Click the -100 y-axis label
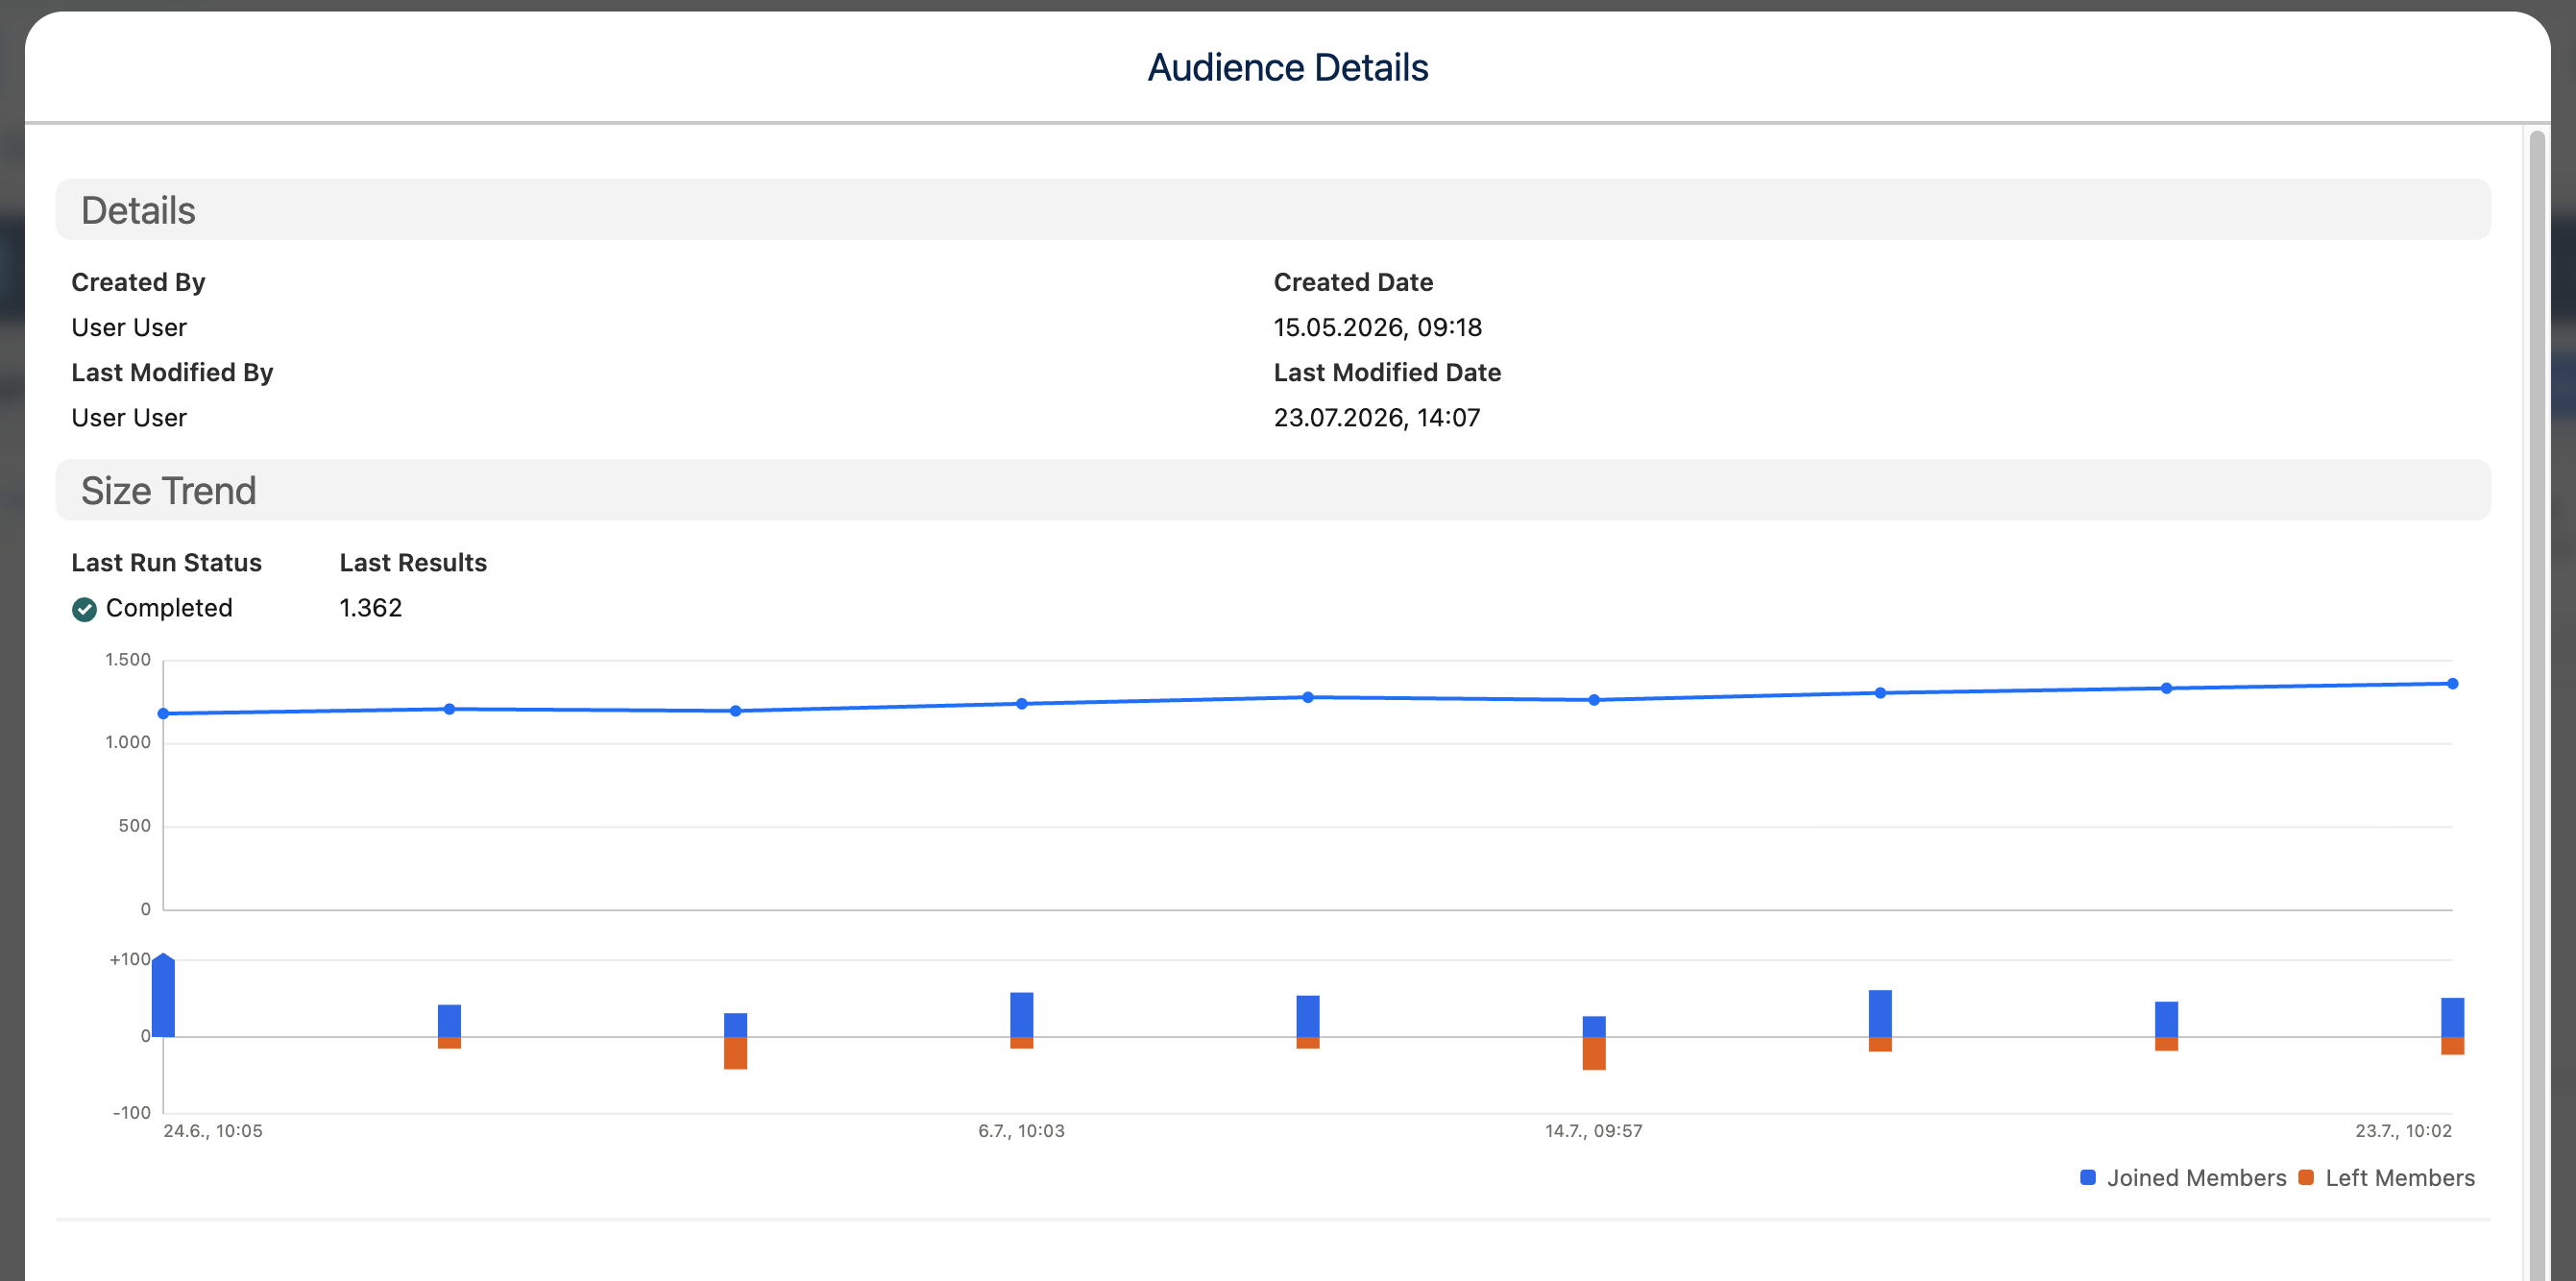This screenshot has height=1281, width=2576. [x=131, y=1113]
